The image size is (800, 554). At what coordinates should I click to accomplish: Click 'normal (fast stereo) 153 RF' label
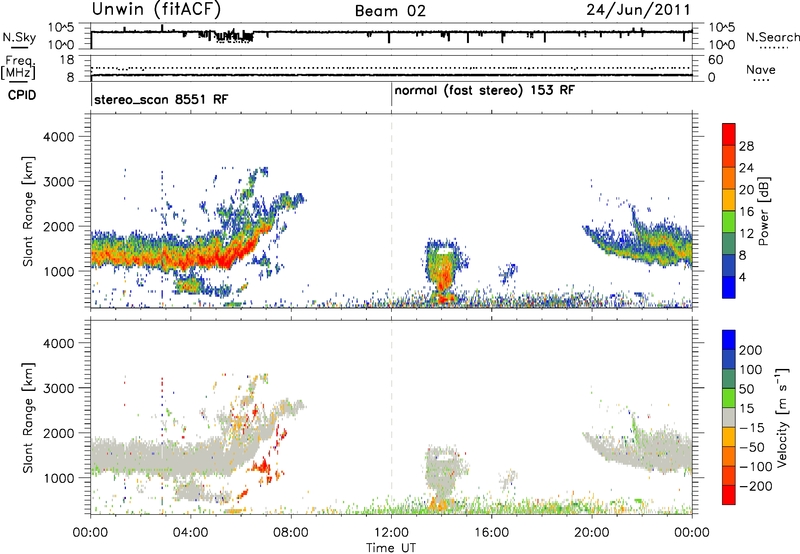click(485, 91)
